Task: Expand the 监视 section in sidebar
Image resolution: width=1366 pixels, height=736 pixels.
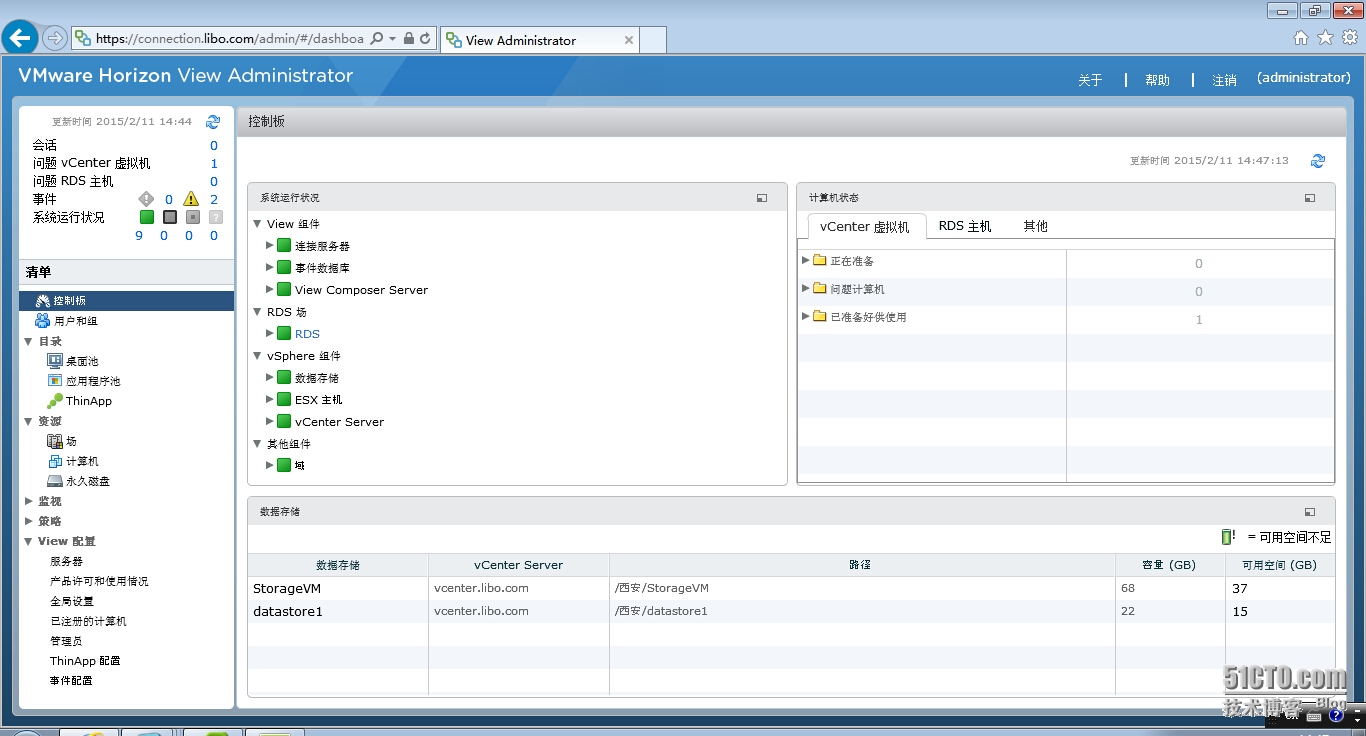Action: coord(28,501)
